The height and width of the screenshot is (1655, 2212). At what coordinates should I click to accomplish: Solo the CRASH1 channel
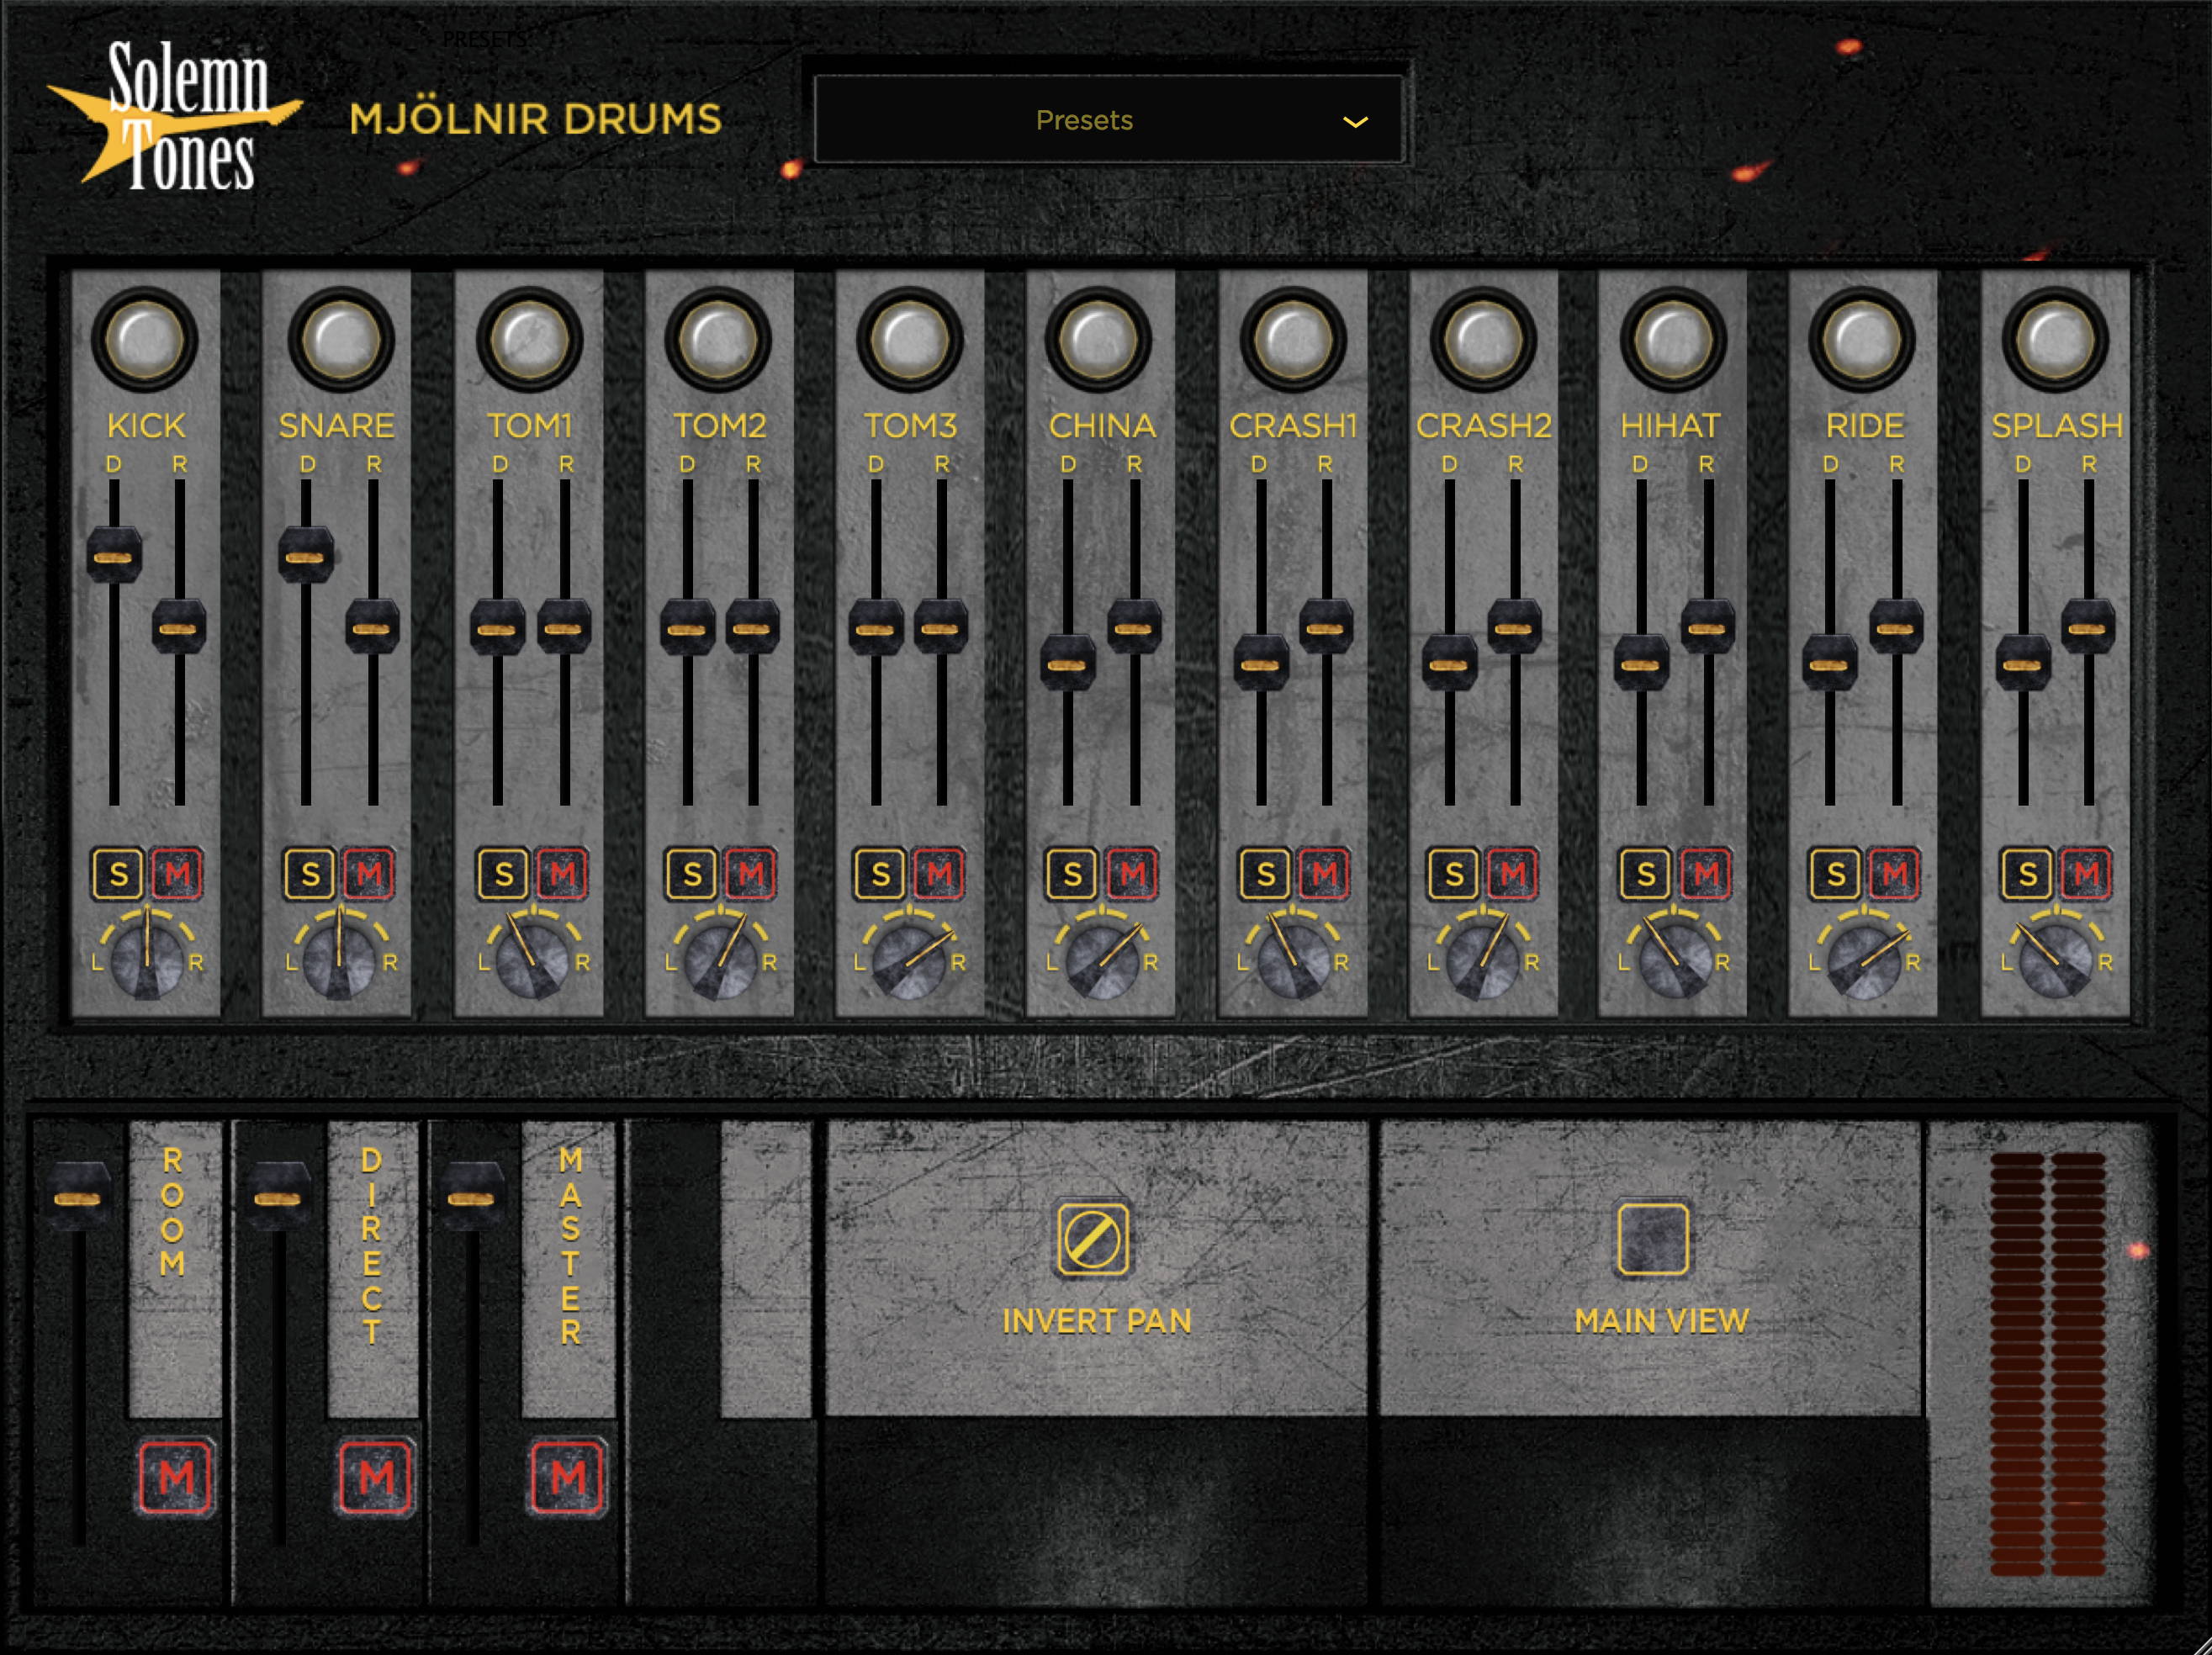pyautogui.click(x=1265, y=874)
